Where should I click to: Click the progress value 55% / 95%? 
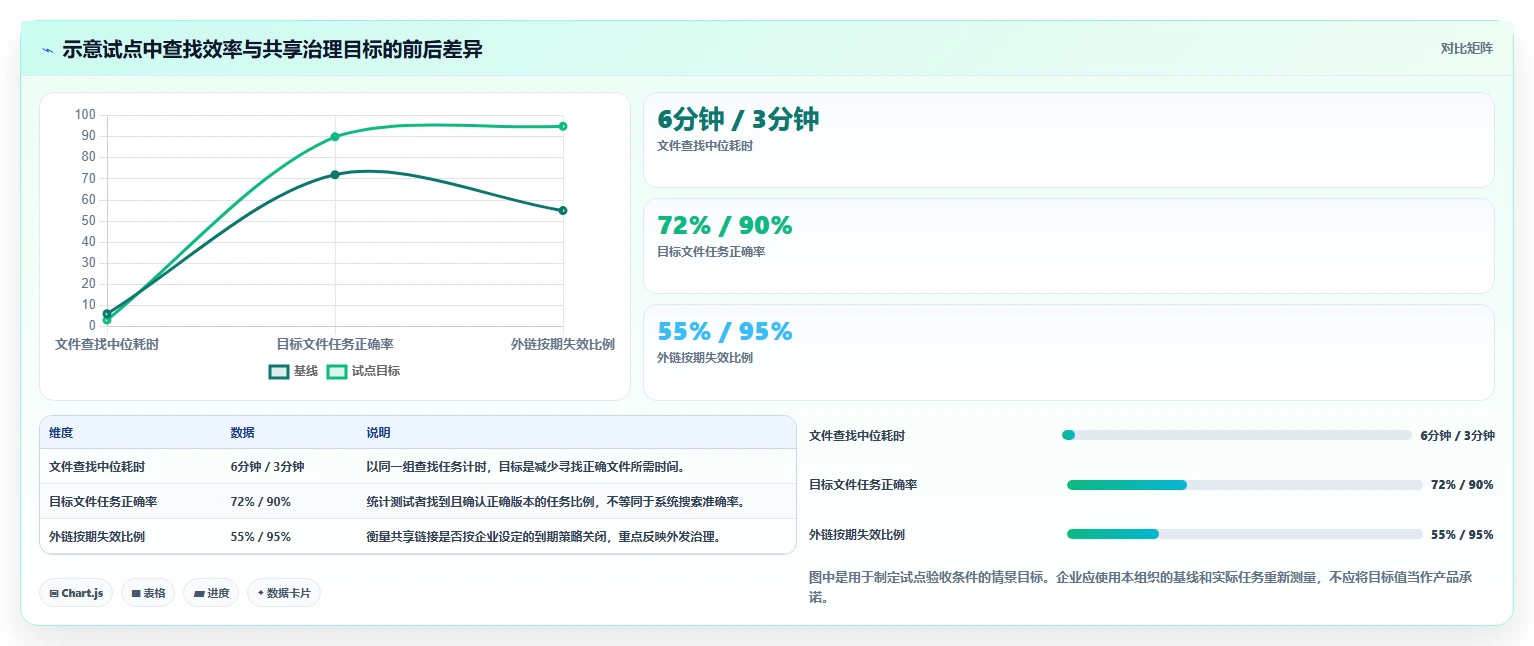tap(1462, 534)
